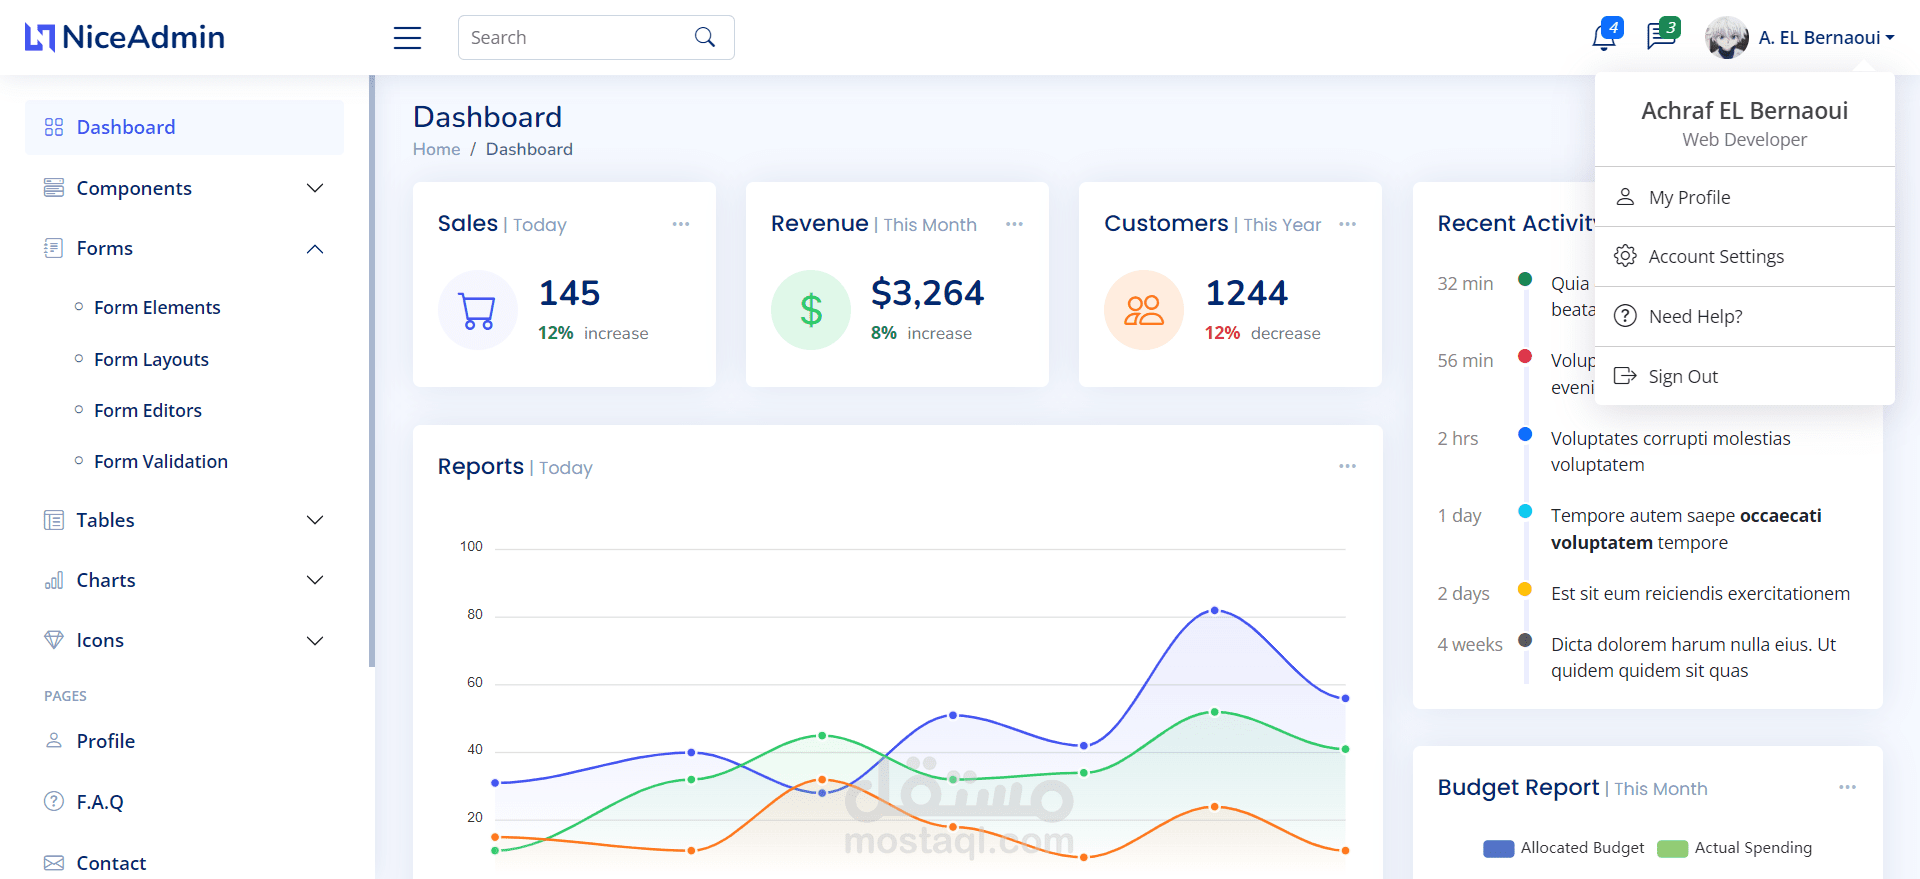Open the Form Elements page
The image size is (1920, 879).
pos(157,307)
